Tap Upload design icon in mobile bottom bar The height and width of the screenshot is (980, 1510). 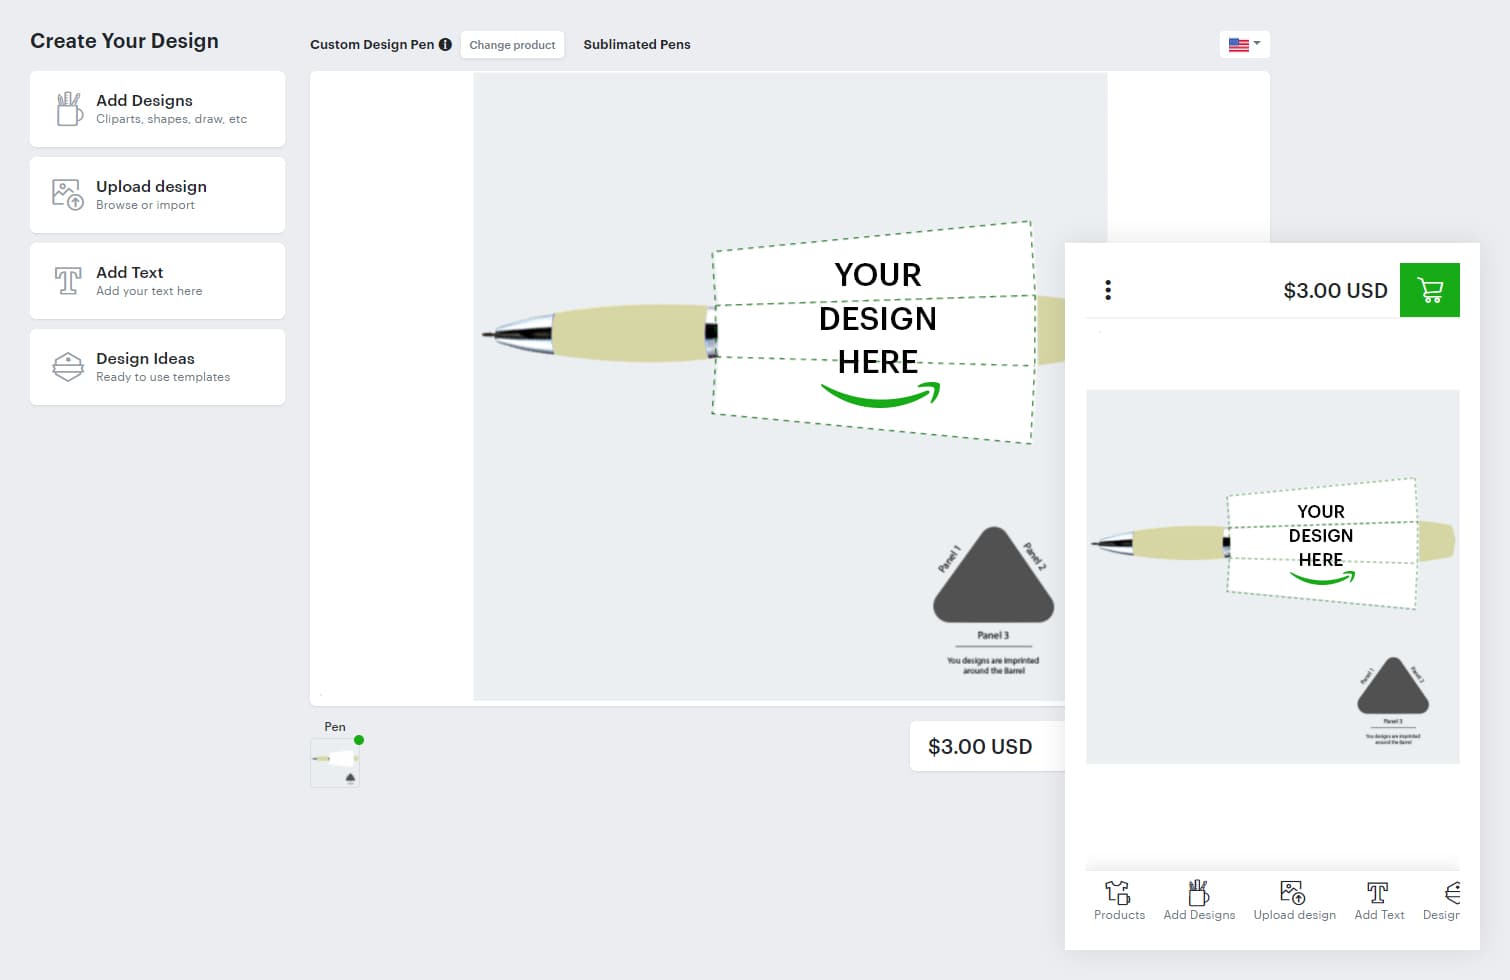click(x=1294, y=900)
